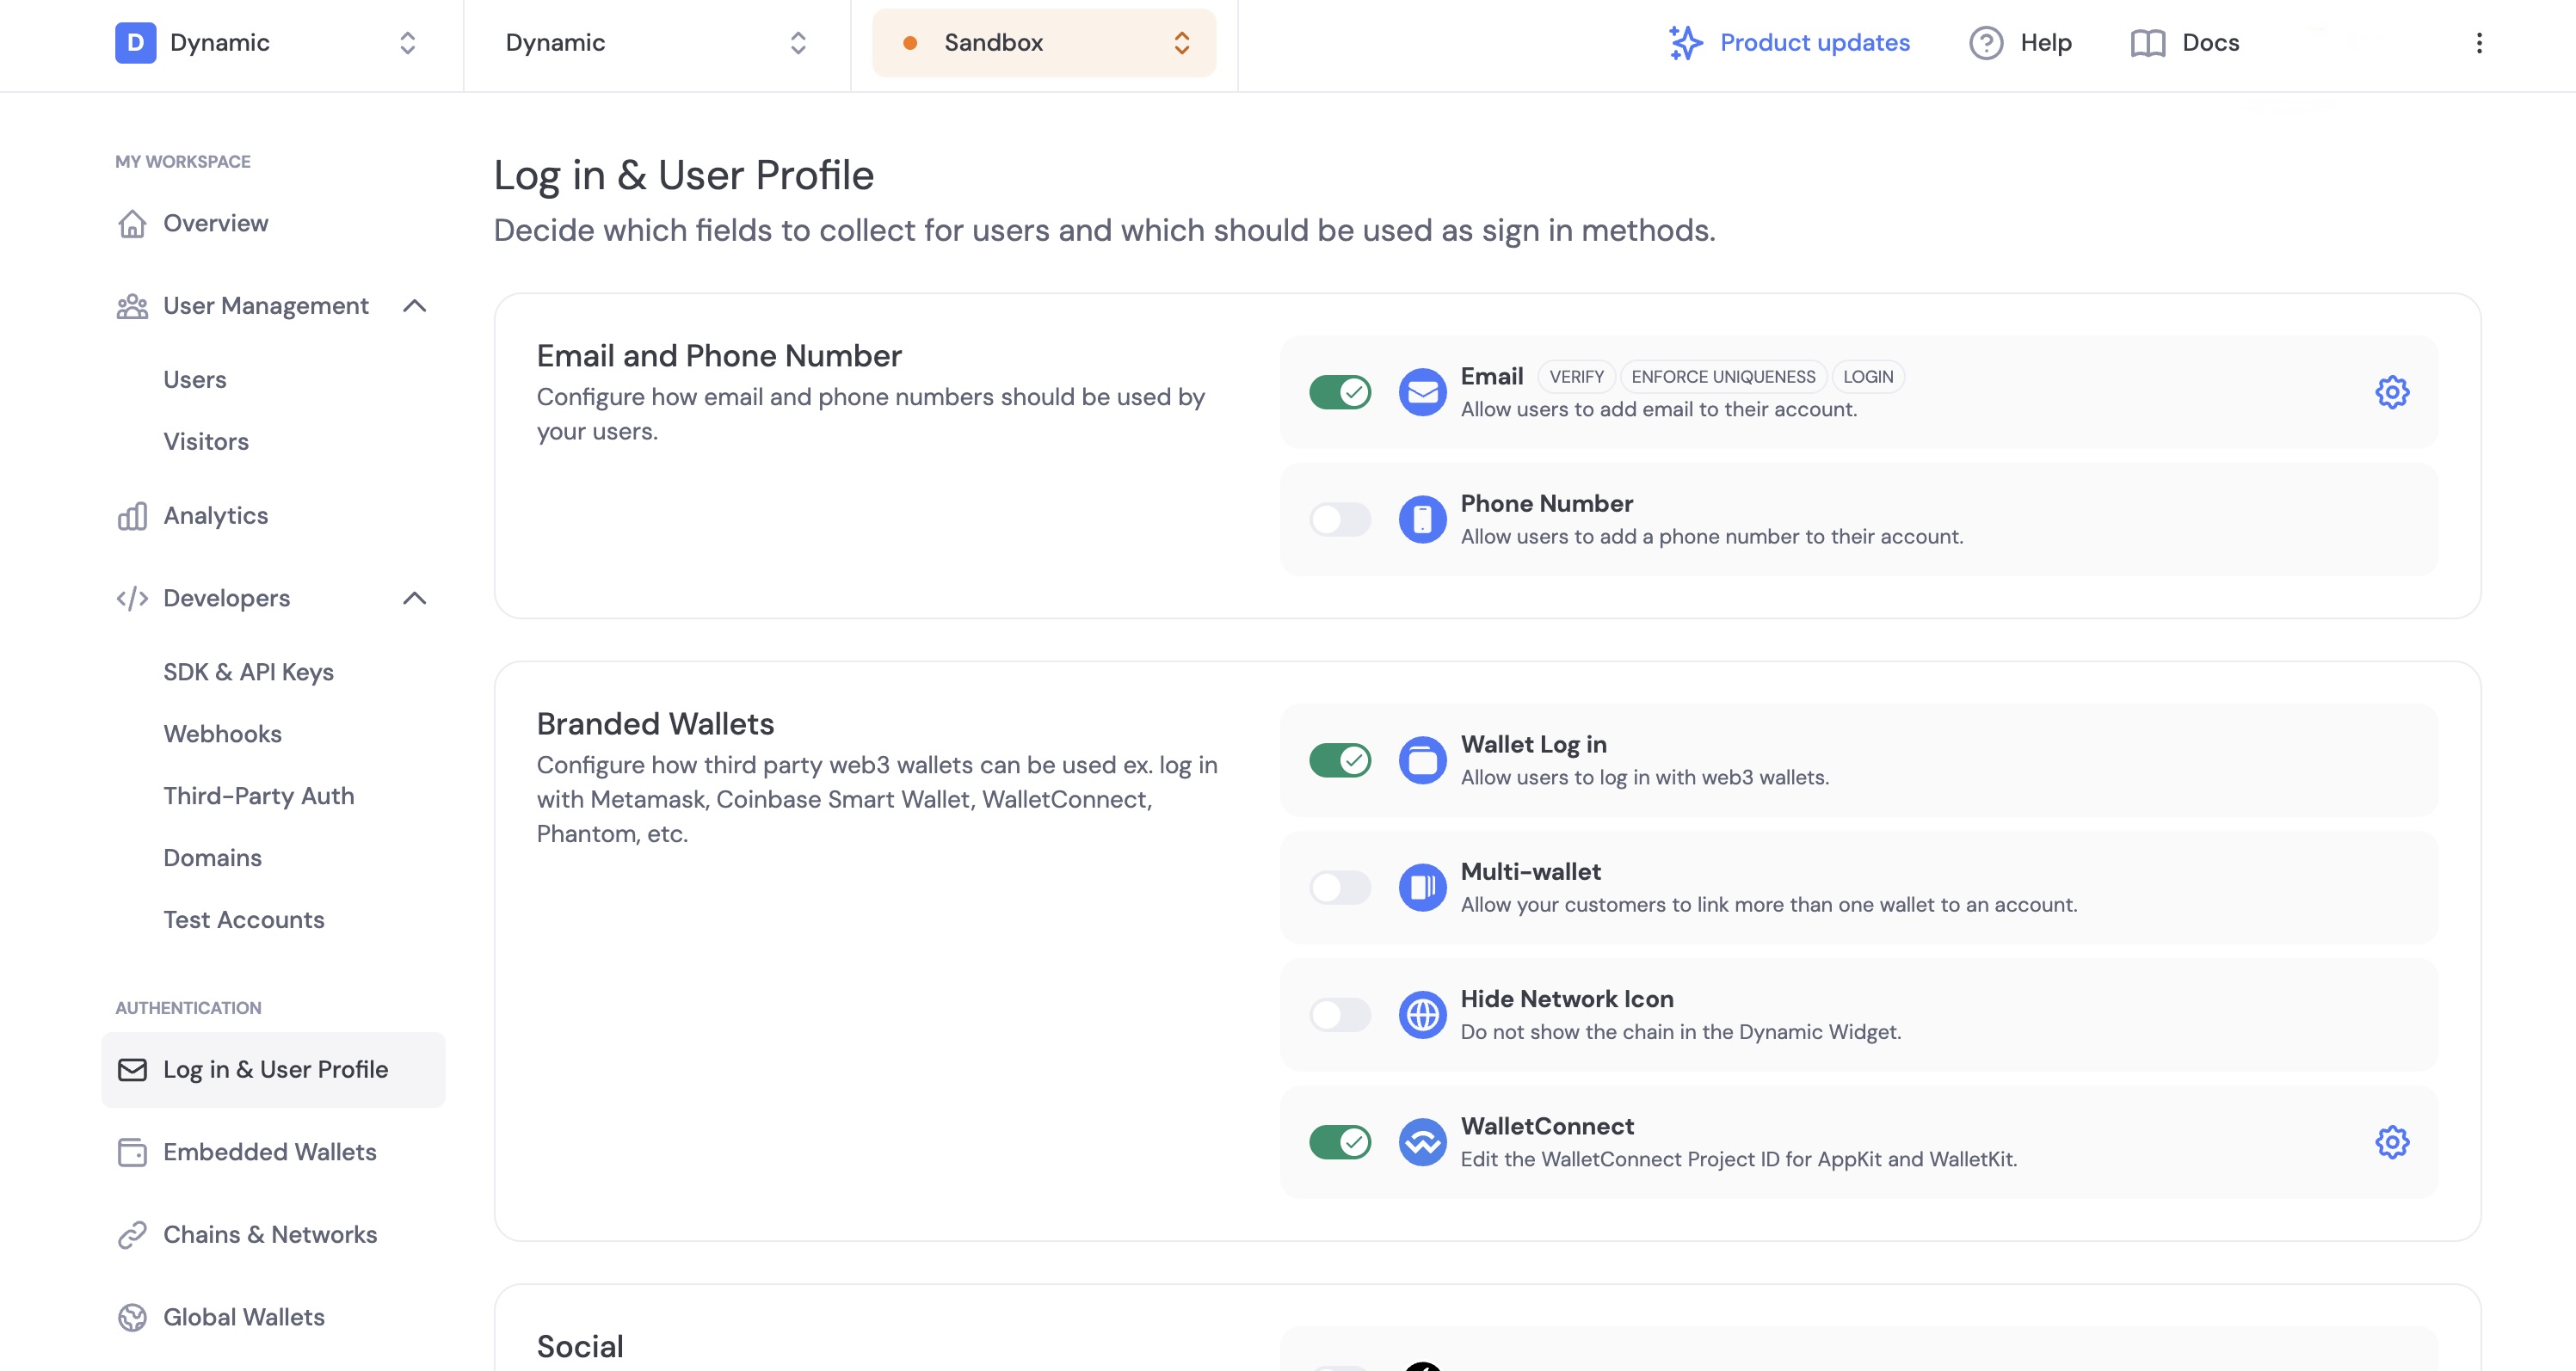Viewport: 2576px width, 1371px height.
Task: Open the Product updates link
Action: click(x=1814, y=43)
